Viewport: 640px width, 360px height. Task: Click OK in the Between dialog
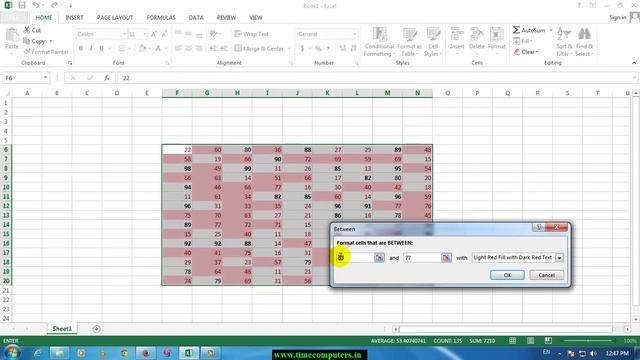(x=507, y=275)
